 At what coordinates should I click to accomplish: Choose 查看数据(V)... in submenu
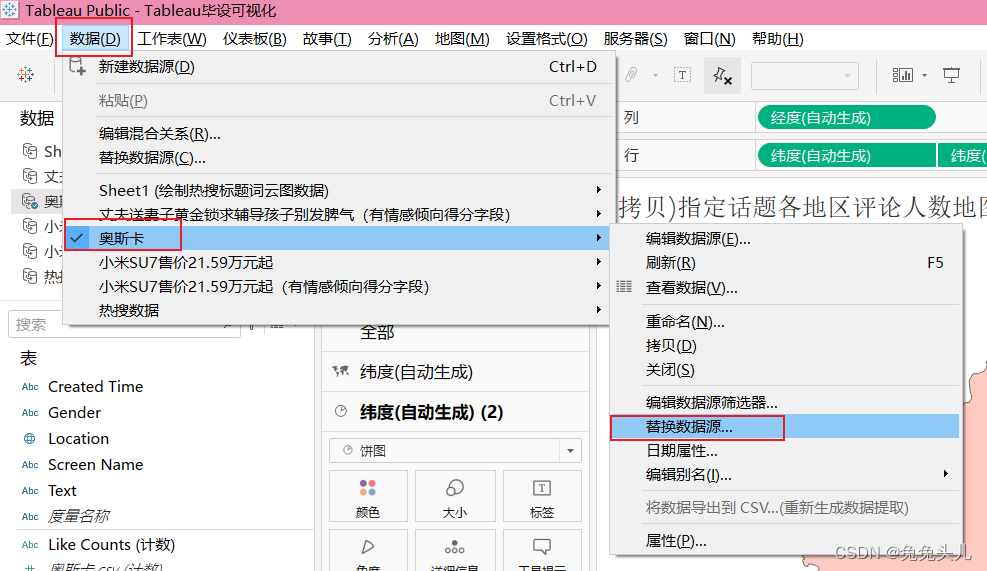[785, 288]
